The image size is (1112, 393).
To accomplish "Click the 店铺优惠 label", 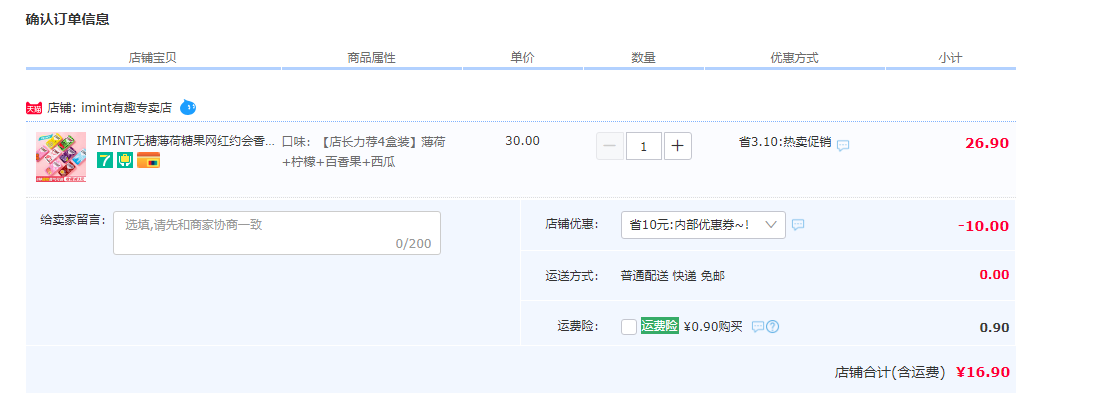I will tap(572, 224).
